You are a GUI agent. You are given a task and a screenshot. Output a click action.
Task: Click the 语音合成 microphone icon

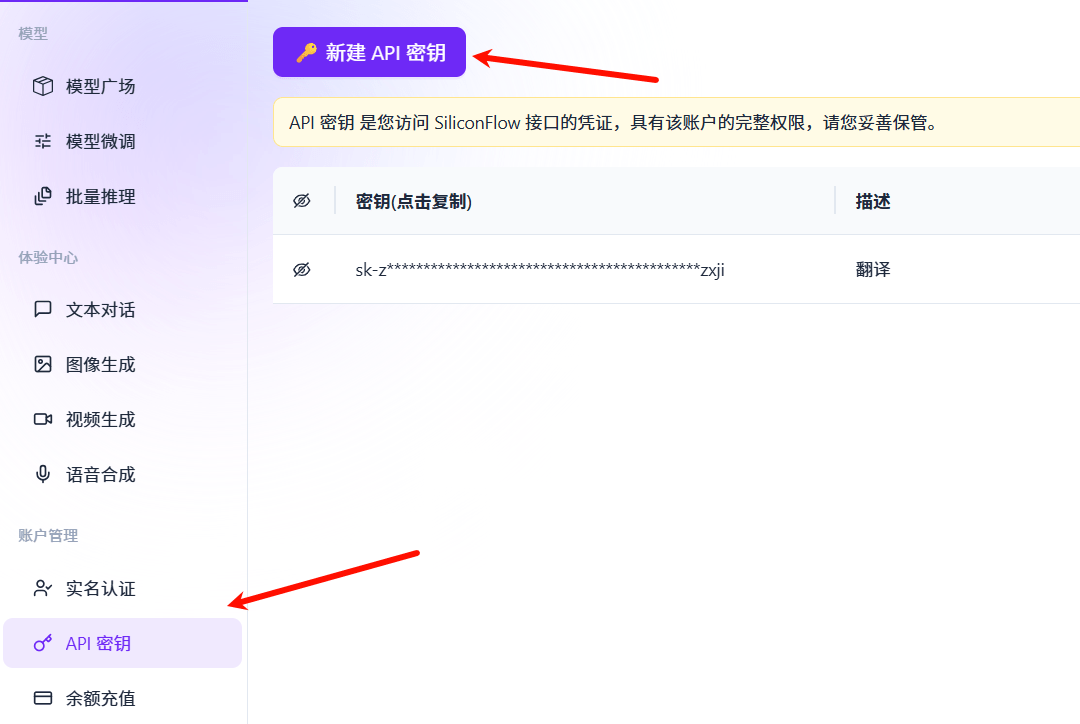[43, 473]
